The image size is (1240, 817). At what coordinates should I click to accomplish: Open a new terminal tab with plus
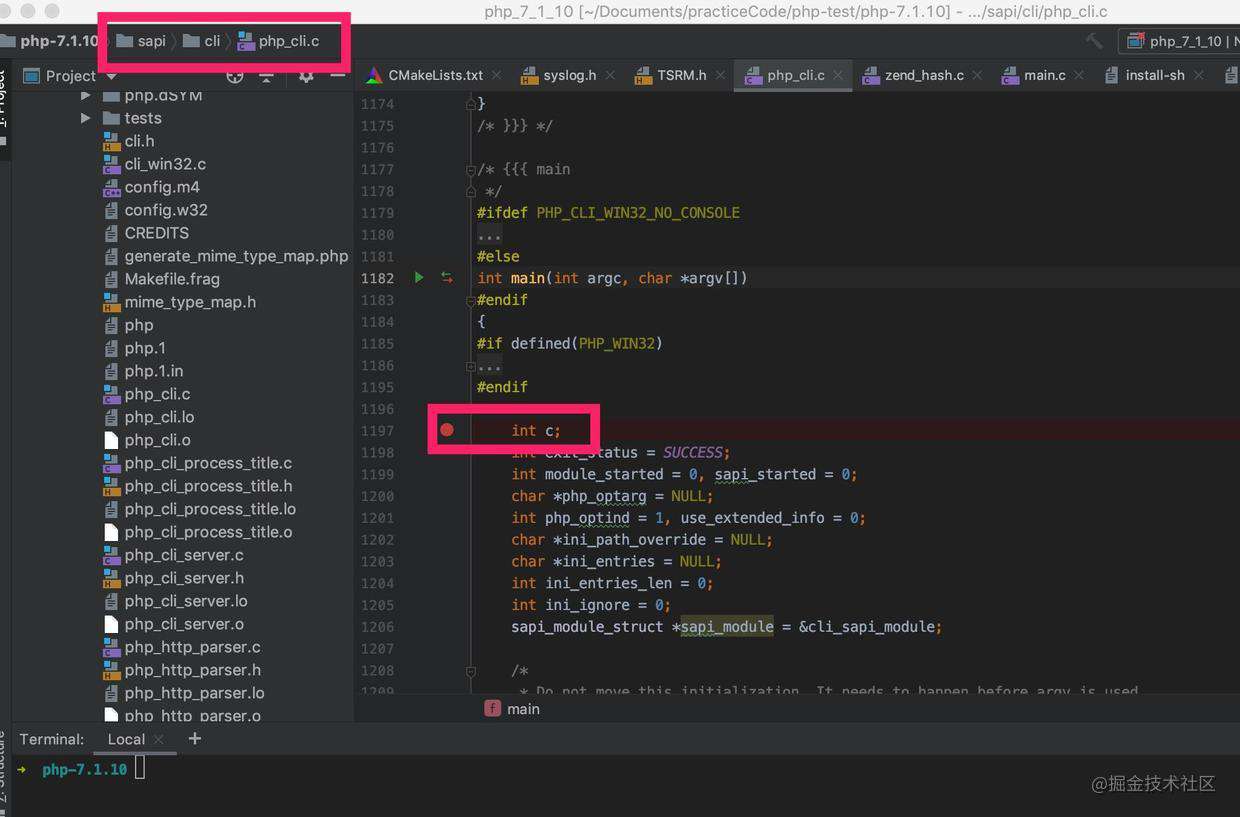[x=195, y=739]
